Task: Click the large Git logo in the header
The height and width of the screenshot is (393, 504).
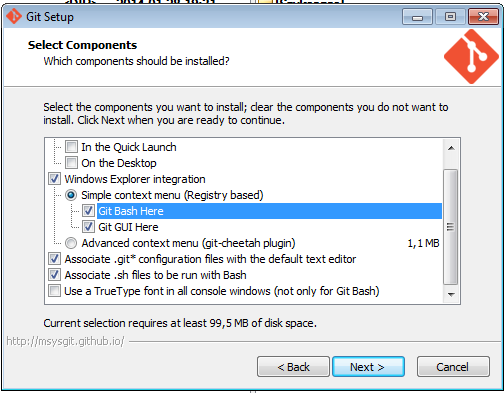Action: coord(471,56)
